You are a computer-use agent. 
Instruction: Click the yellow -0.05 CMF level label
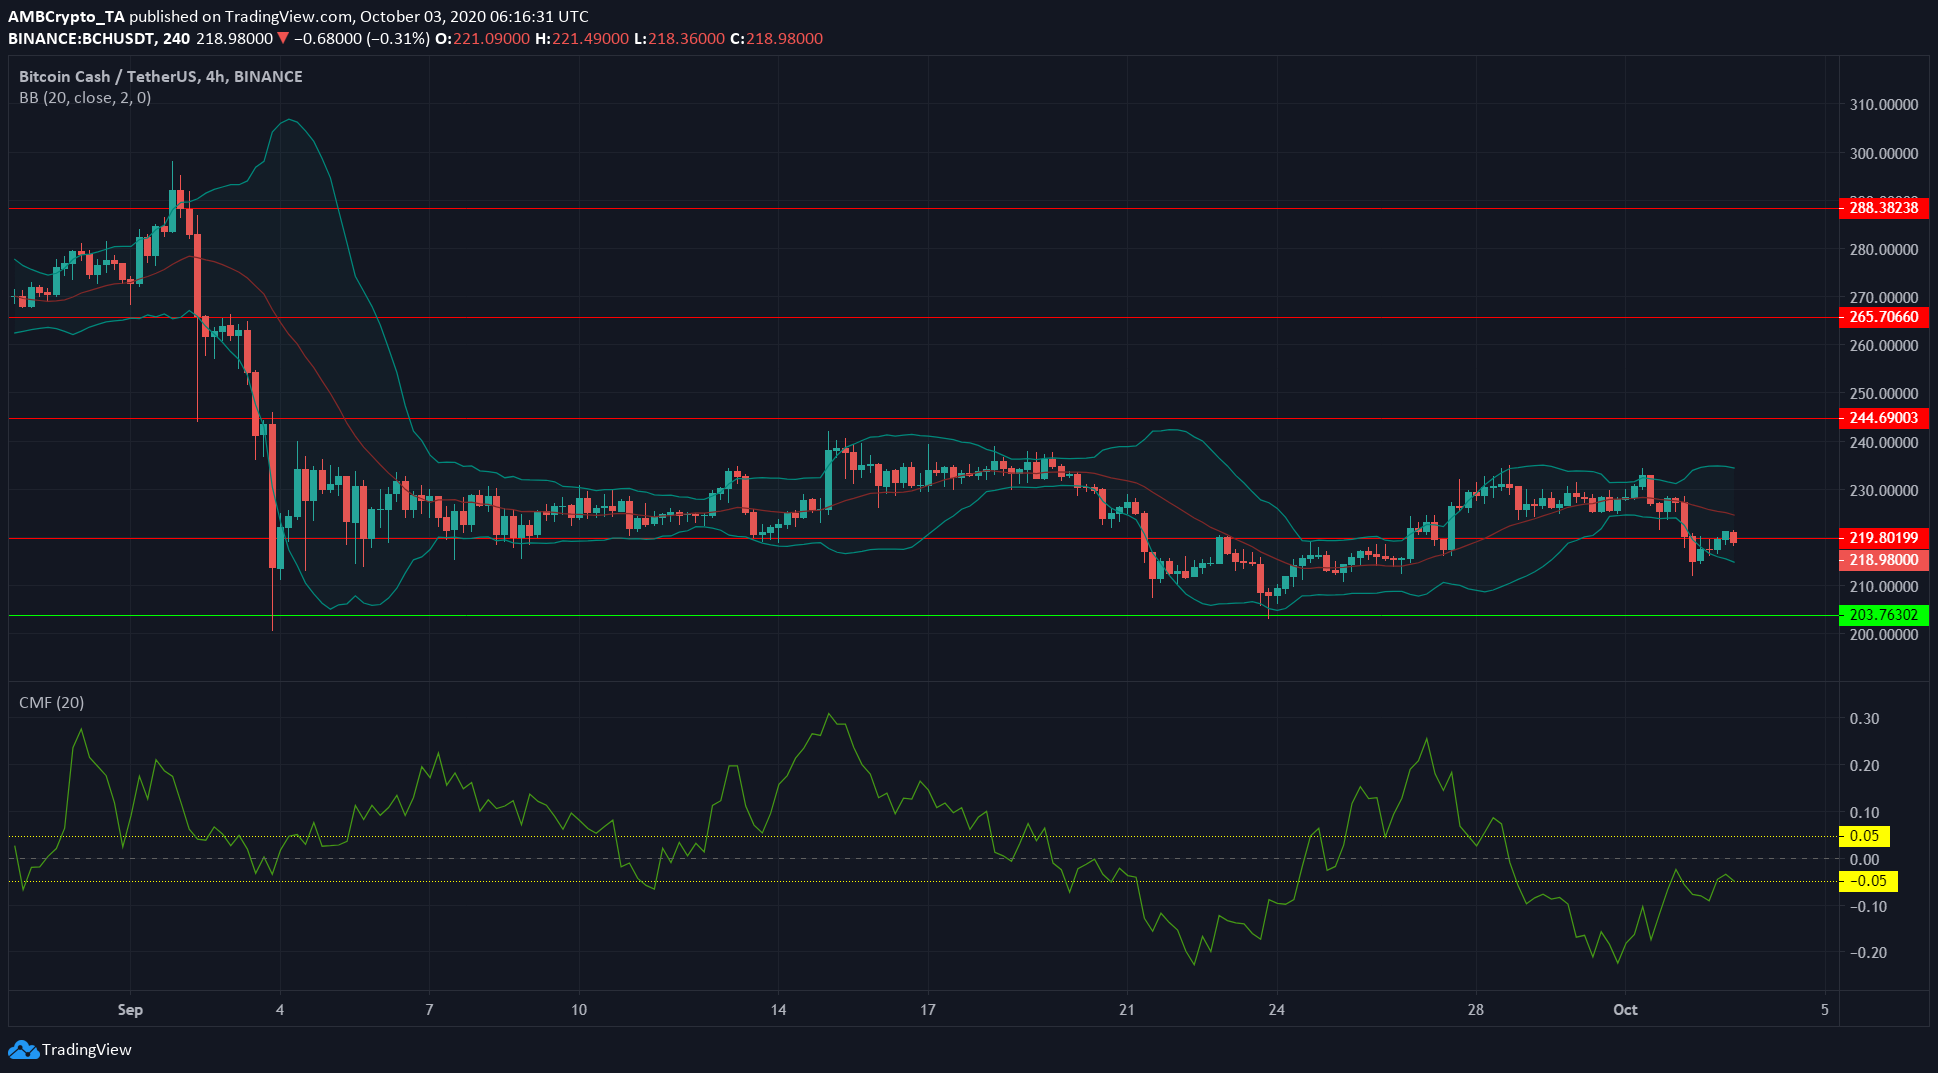[1868, 881]
